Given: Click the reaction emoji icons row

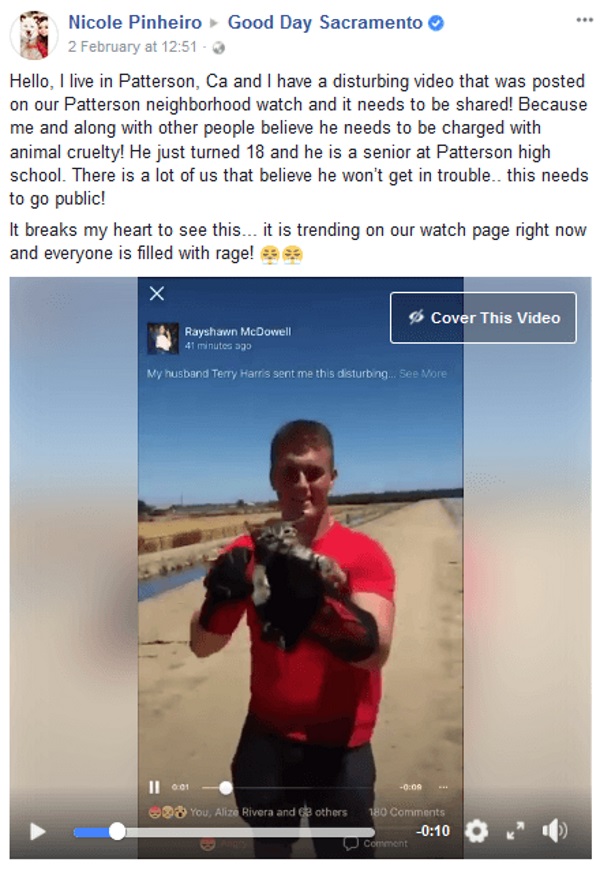Looking at the screenshot, I should click(167, 812).
